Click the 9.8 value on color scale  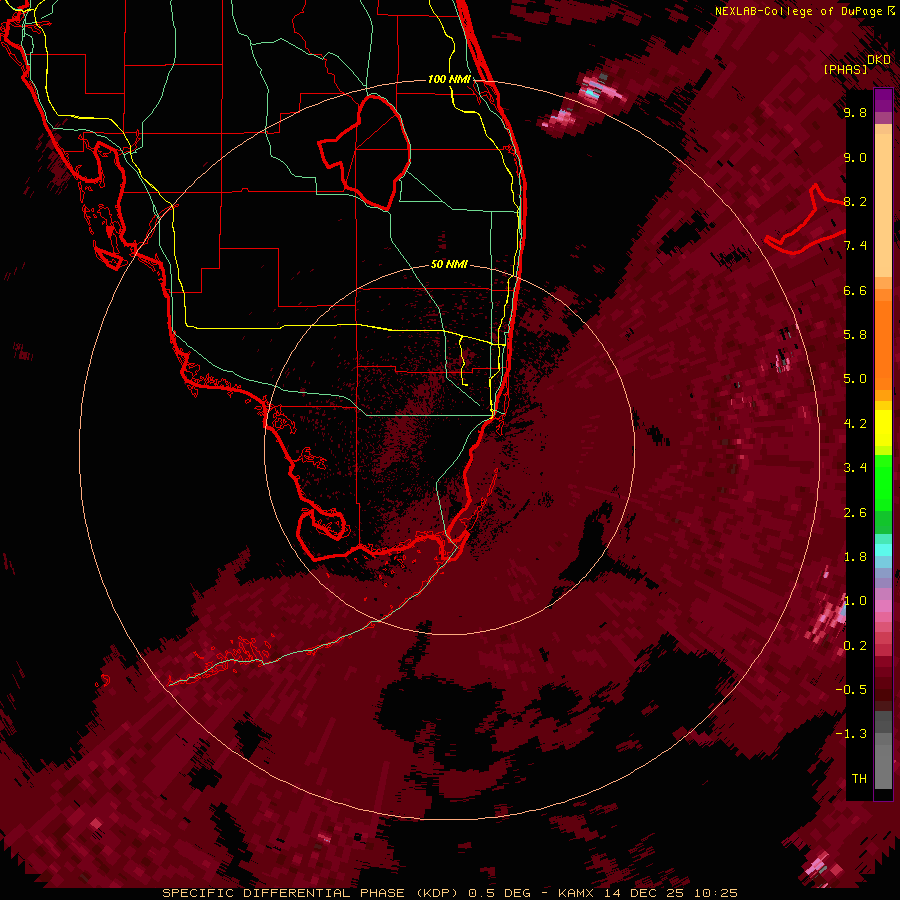coord(855,113)
